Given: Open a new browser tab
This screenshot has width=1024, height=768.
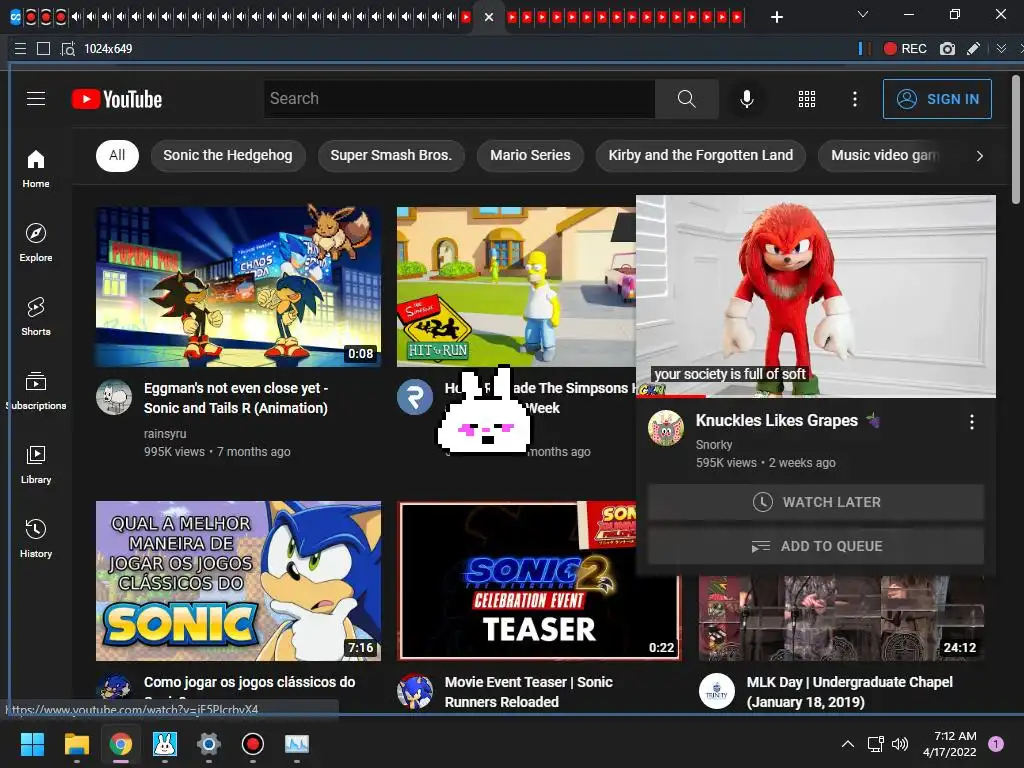Looking at the screenshot, I should point(776,17).
